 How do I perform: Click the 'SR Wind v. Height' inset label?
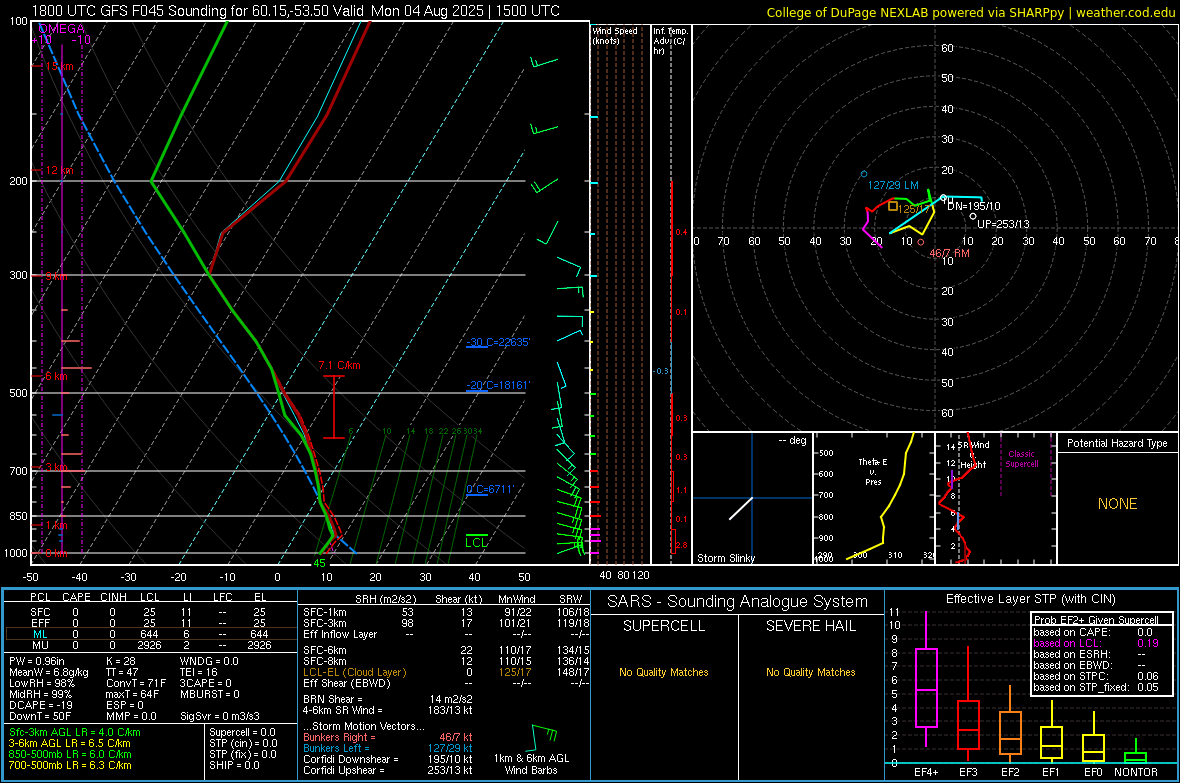(973, 455)
